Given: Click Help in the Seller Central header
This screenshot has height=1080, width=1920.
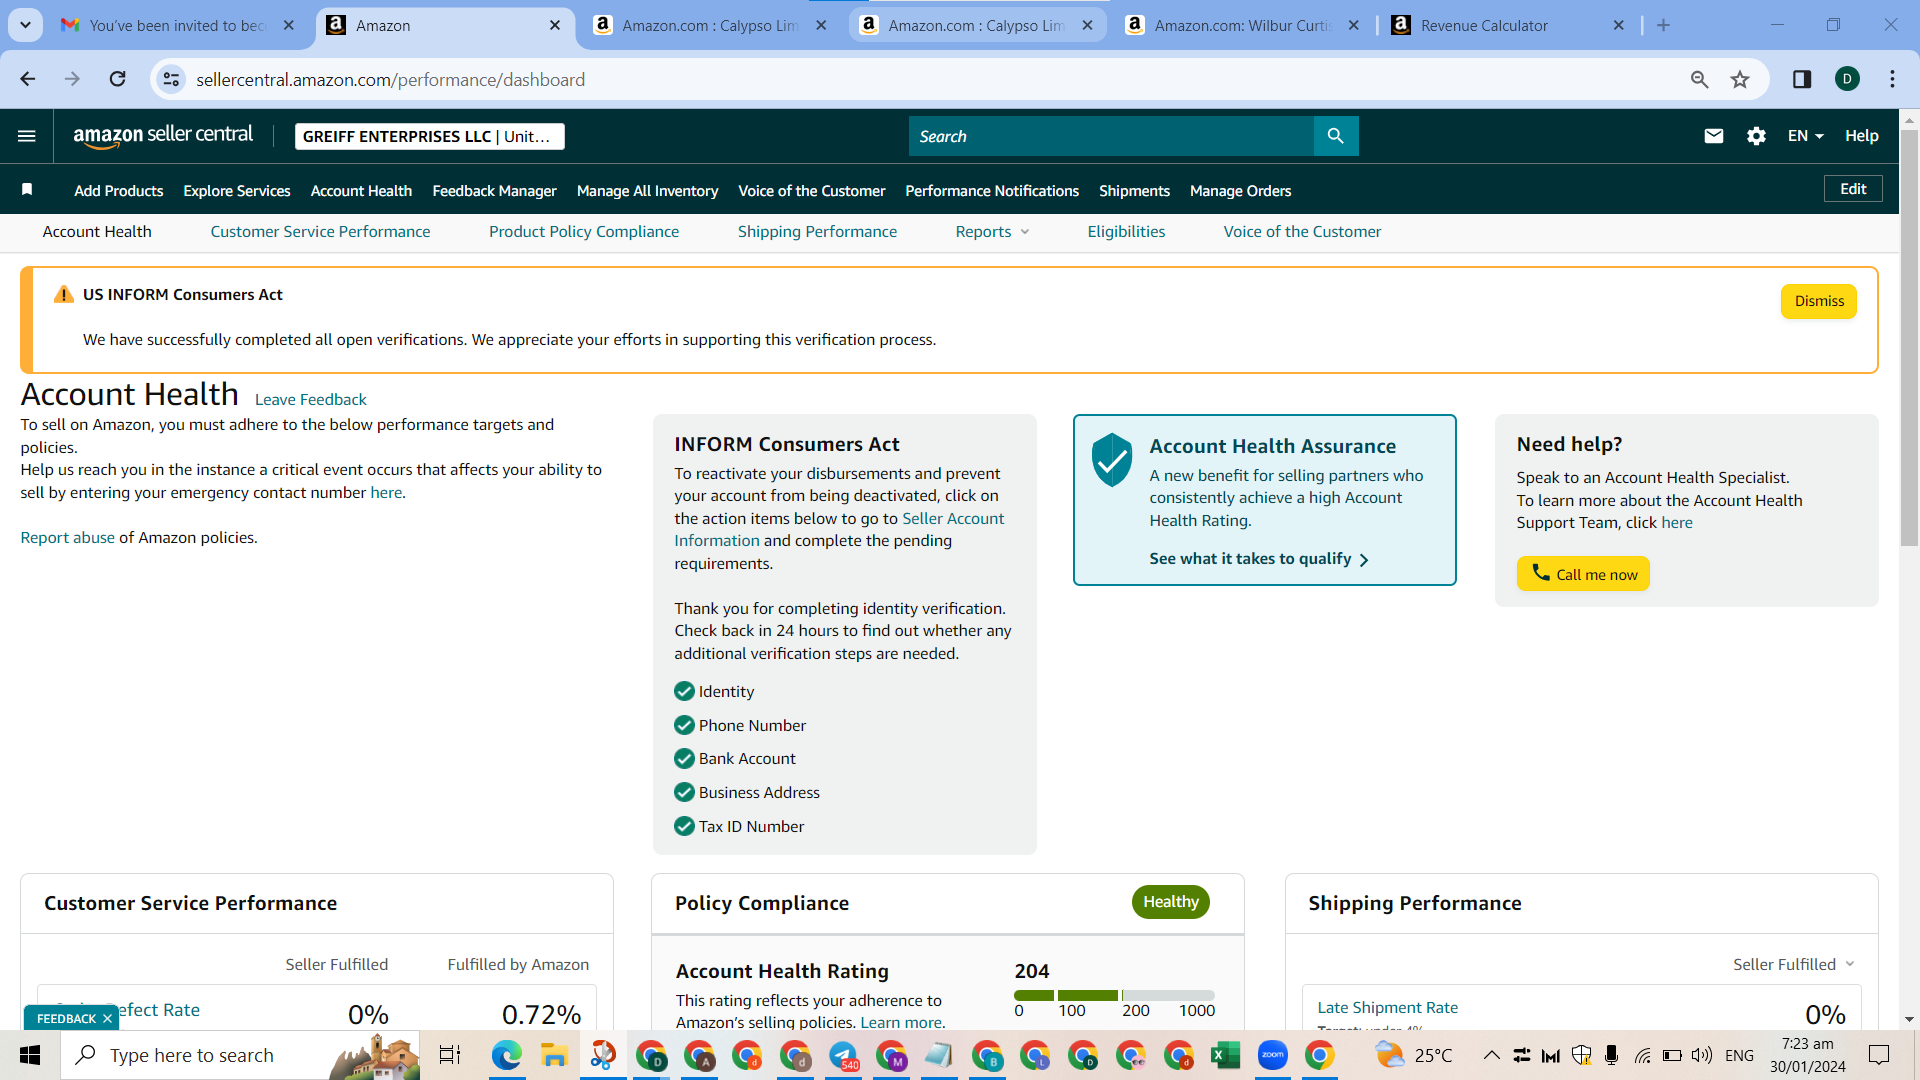Looking at the screenshot, I should [x=1861, y=136].
